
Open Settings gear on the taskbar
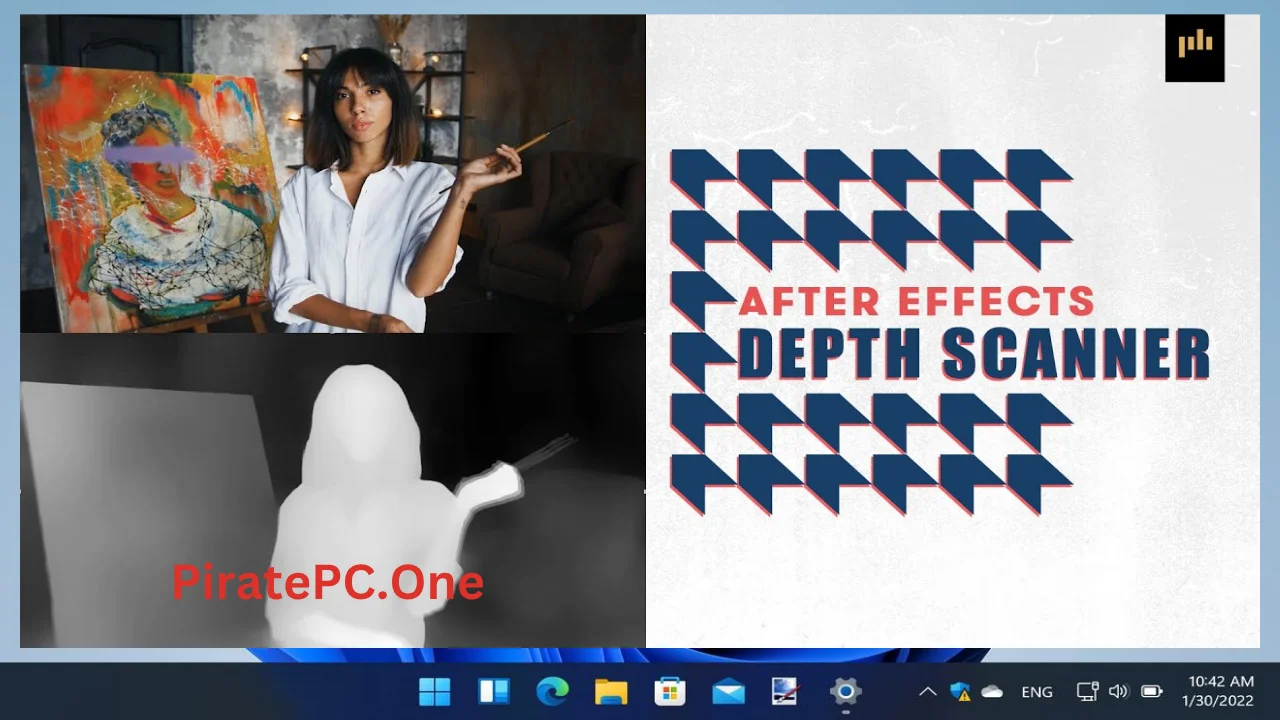pos(845,691)
